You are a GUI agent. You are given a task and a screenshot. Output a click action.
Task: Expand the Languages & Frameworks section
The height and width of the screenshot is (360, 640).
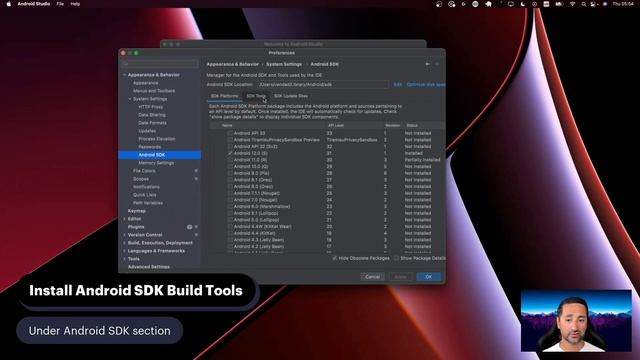tap(124, 251)
